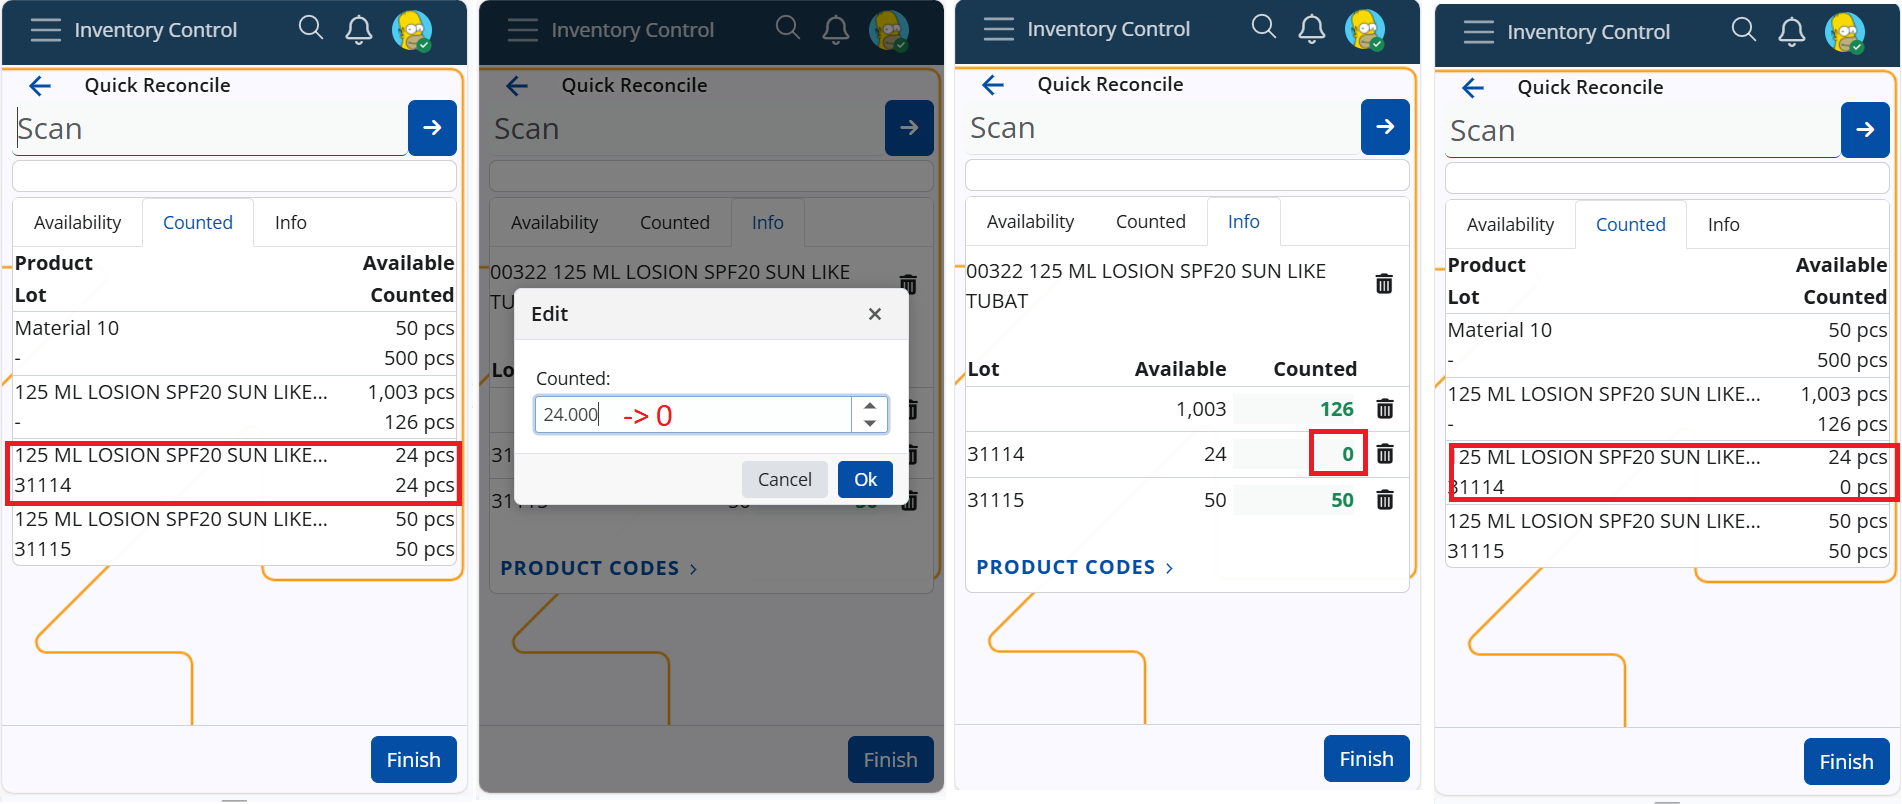This screenshot has width=1902, height=804.
Task: Tap Finish button in the rightmost screen
Action: coord(1846,762)
